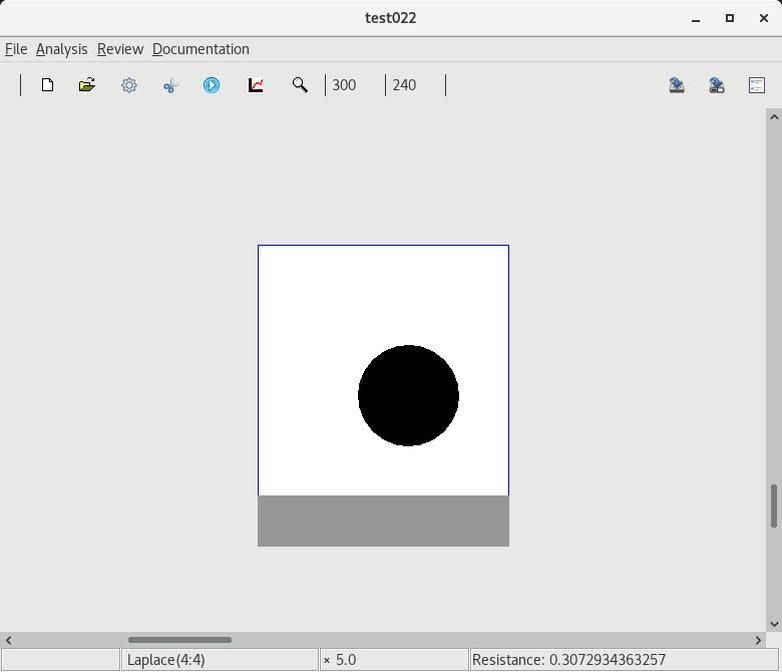Open settings with the gear icon
This screenshot has width=782, height=672.
pos(129,85)
